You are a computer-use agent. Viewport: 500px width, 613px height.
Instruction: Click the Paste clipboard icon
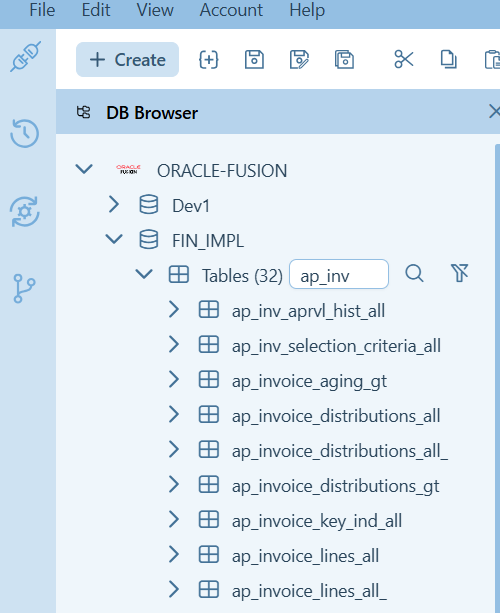pos(492,59)
